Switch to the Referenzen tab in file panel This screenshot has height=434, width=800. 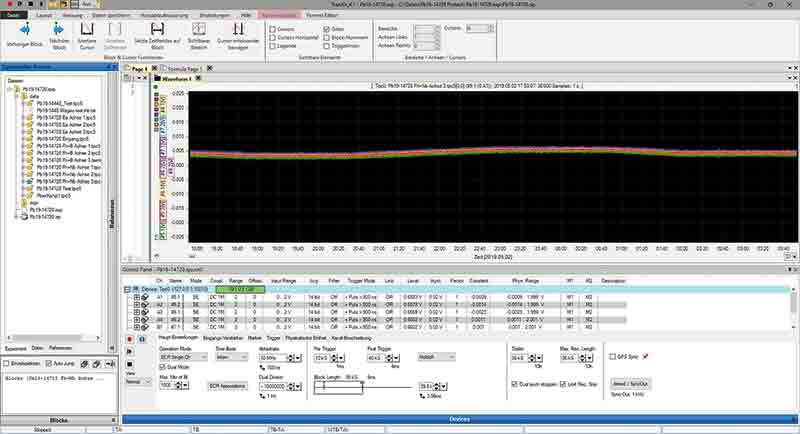(x=60, y=348)
